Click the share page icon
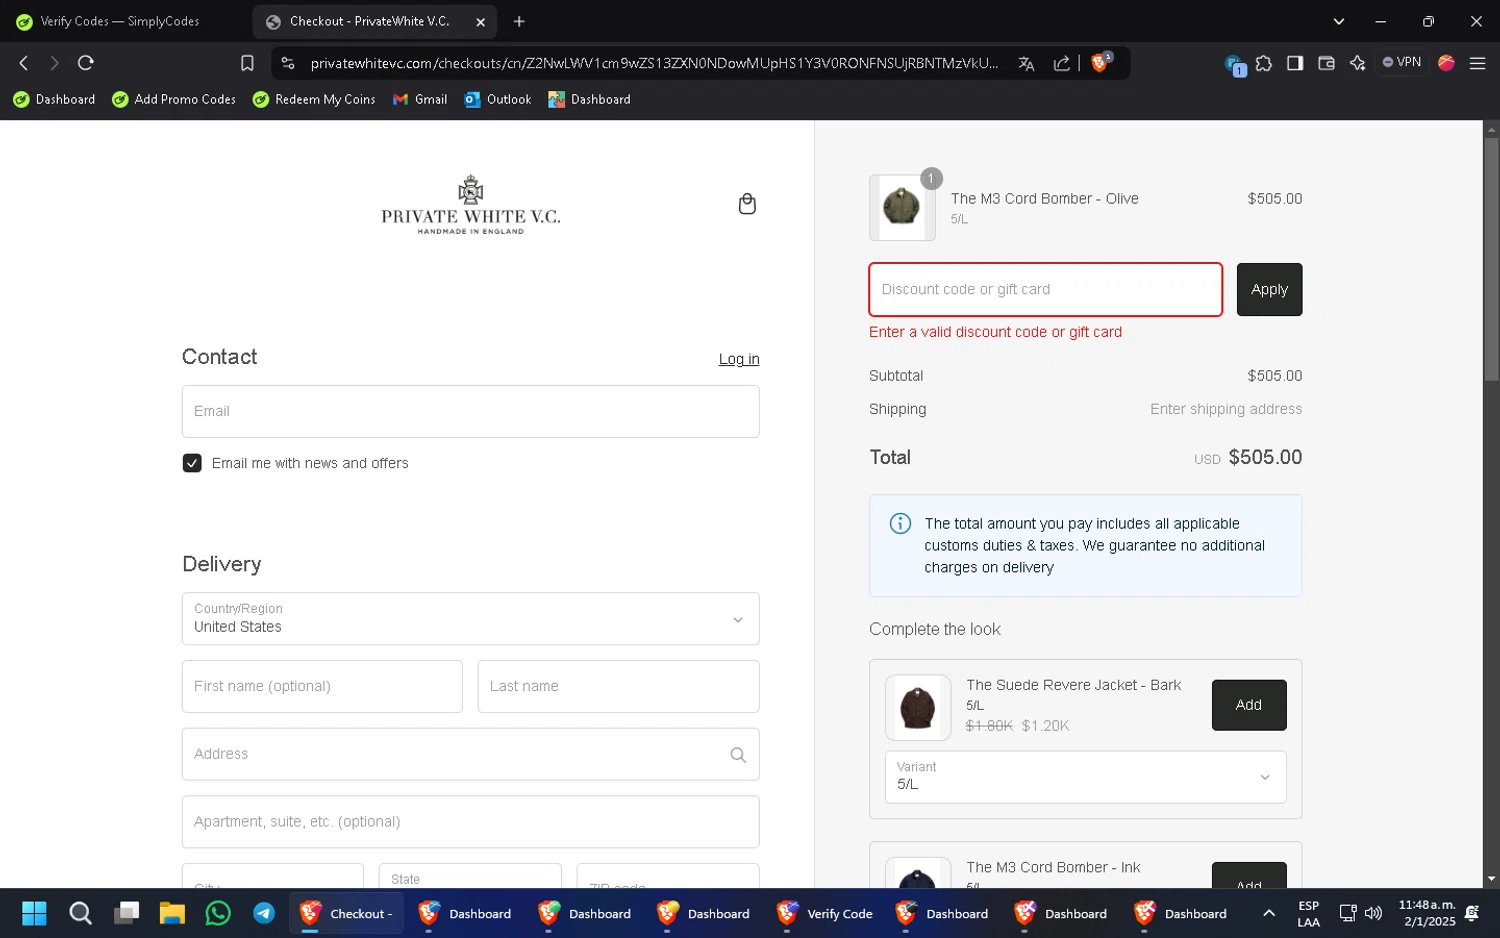 coord(1061,63)
